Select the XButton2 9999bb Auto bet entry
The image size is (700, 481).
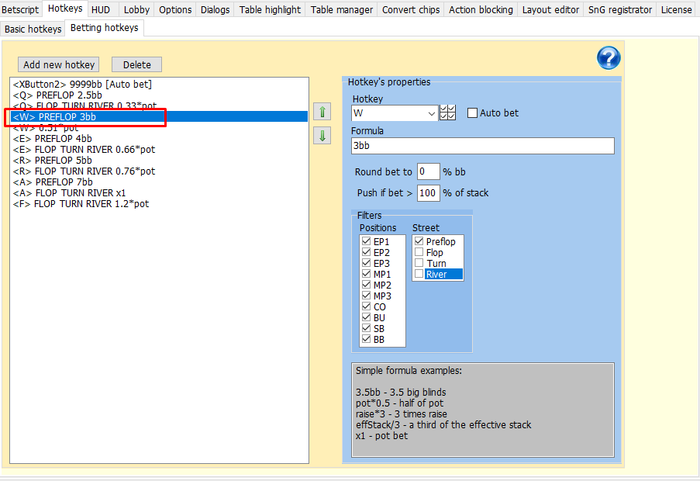click(96, 84)
